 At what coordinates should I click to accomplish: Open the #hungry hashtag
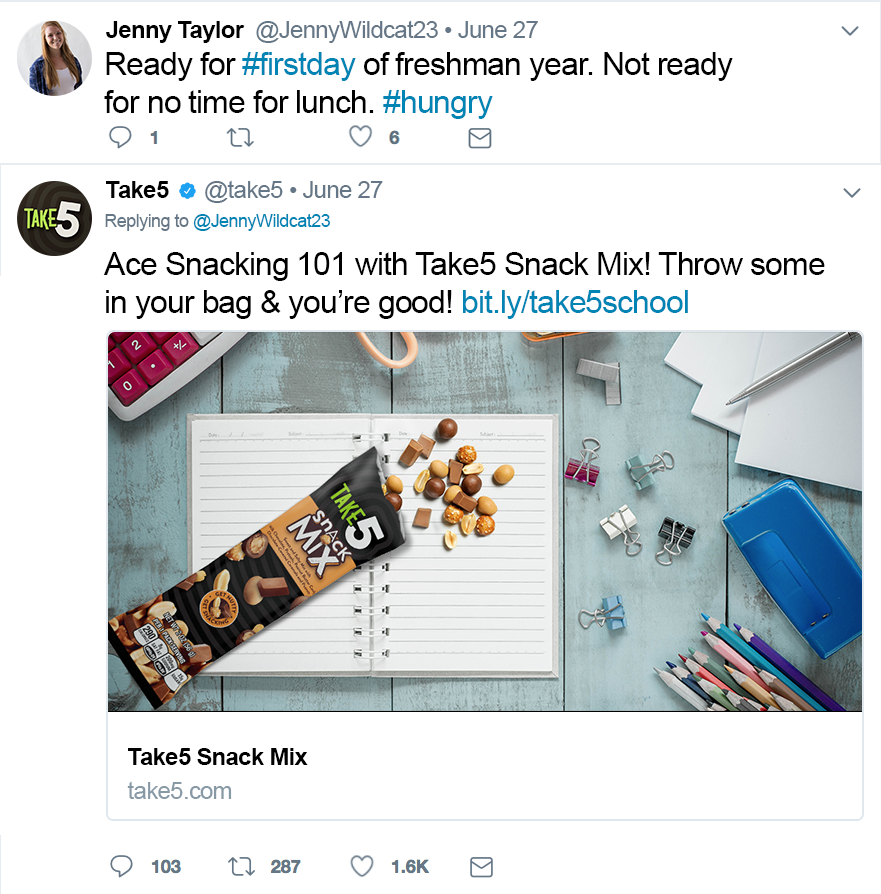click(437, 102)
